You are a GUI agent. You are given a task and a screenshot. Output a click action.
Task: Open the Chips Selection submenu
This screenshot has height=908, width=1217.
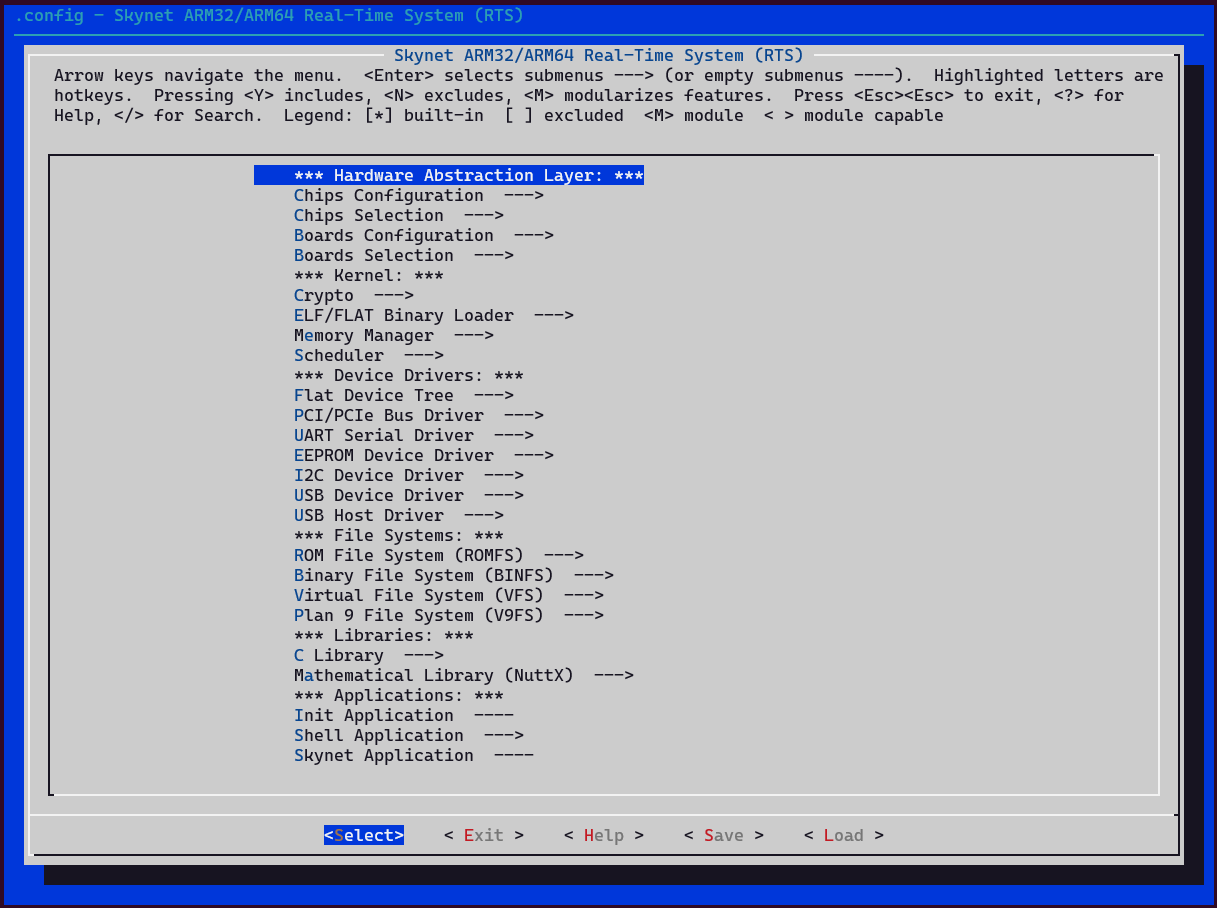[x=398, y=215]
